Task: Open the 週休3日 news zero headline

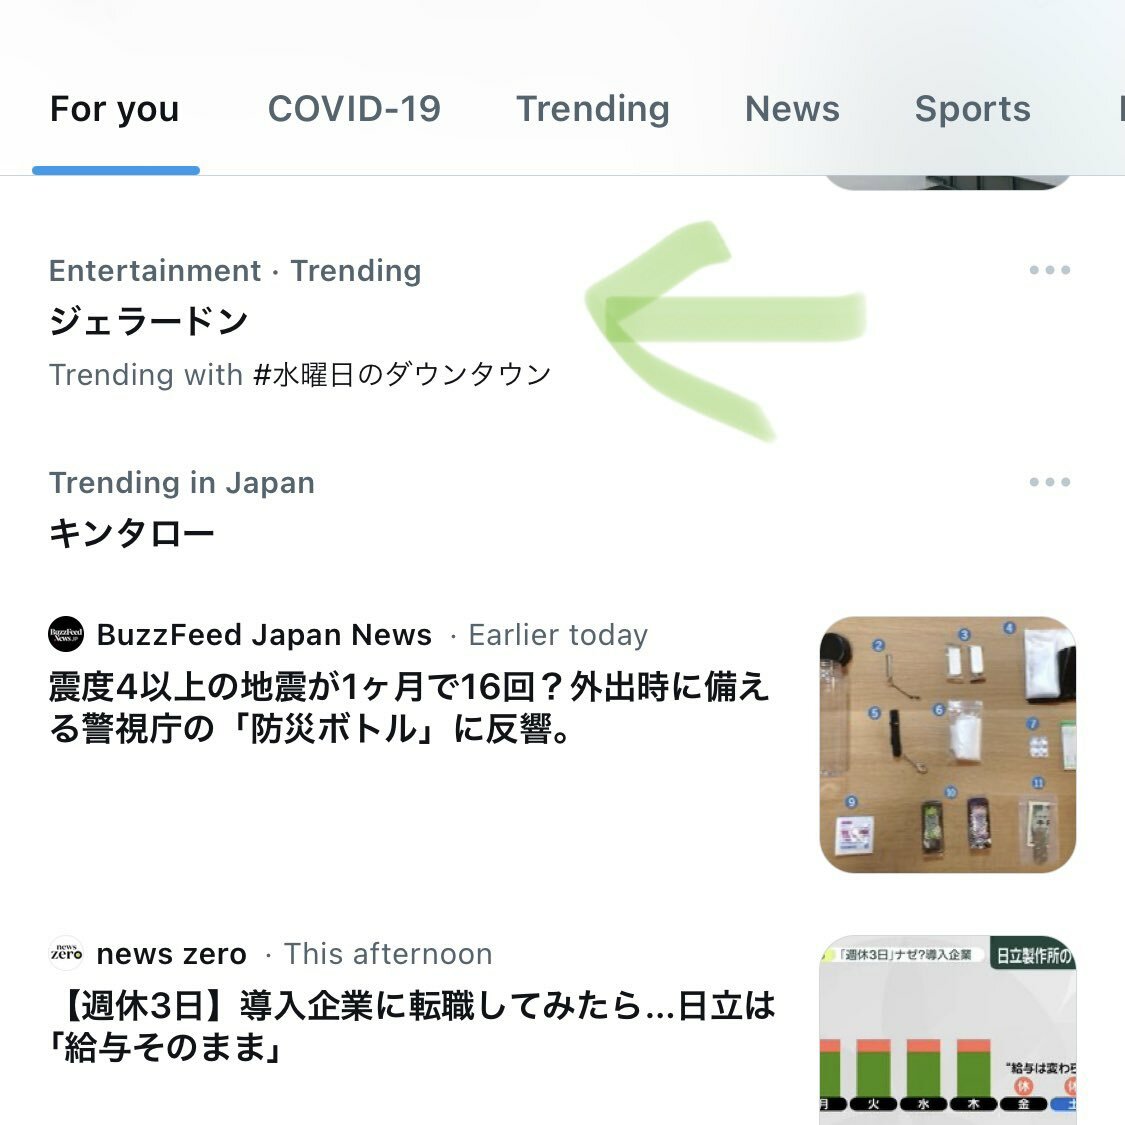Action: 413,1026
